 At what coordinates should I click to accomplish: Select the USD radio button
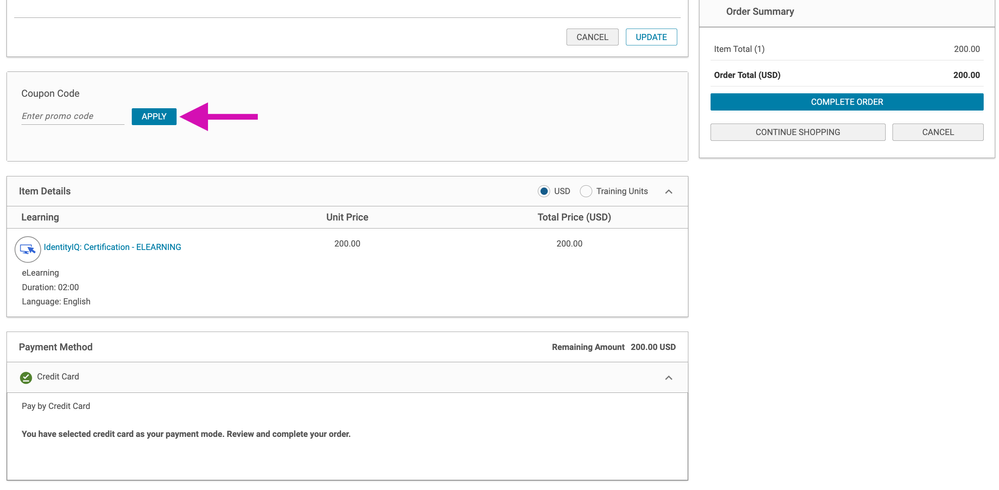[544, 191]
